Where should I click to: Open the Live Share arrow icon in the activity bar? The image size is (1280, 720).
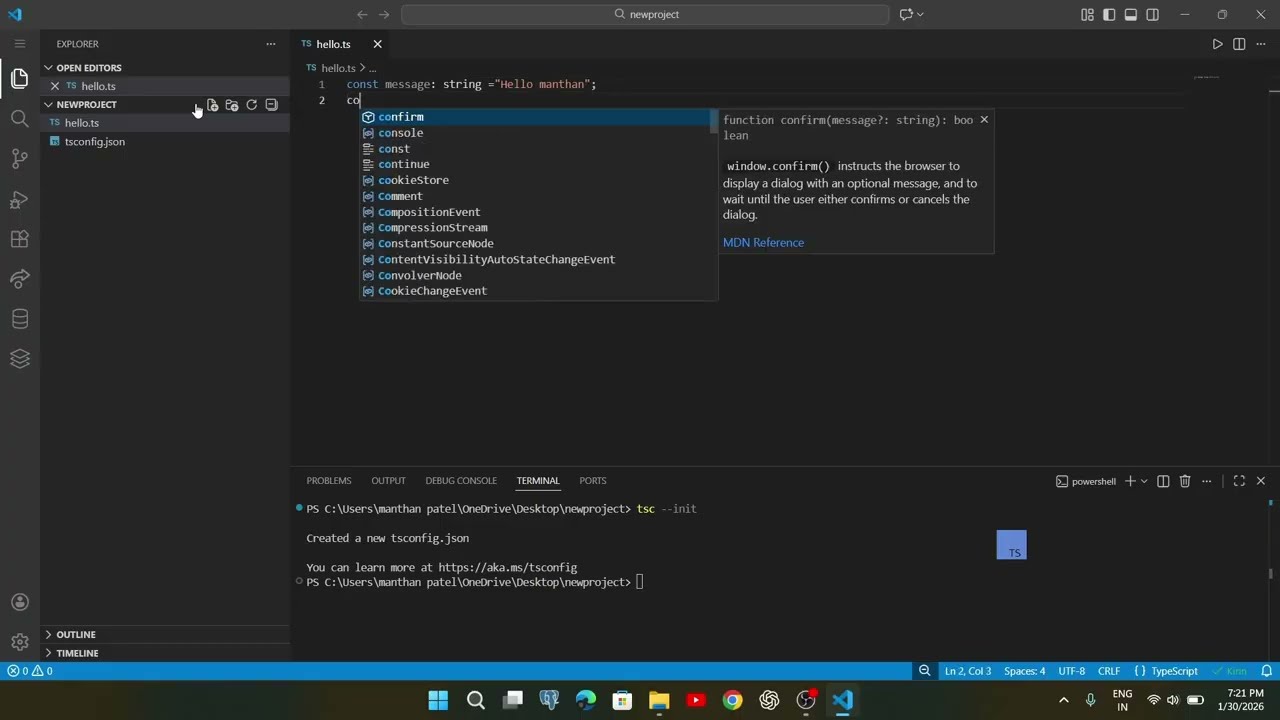(19, 279)
